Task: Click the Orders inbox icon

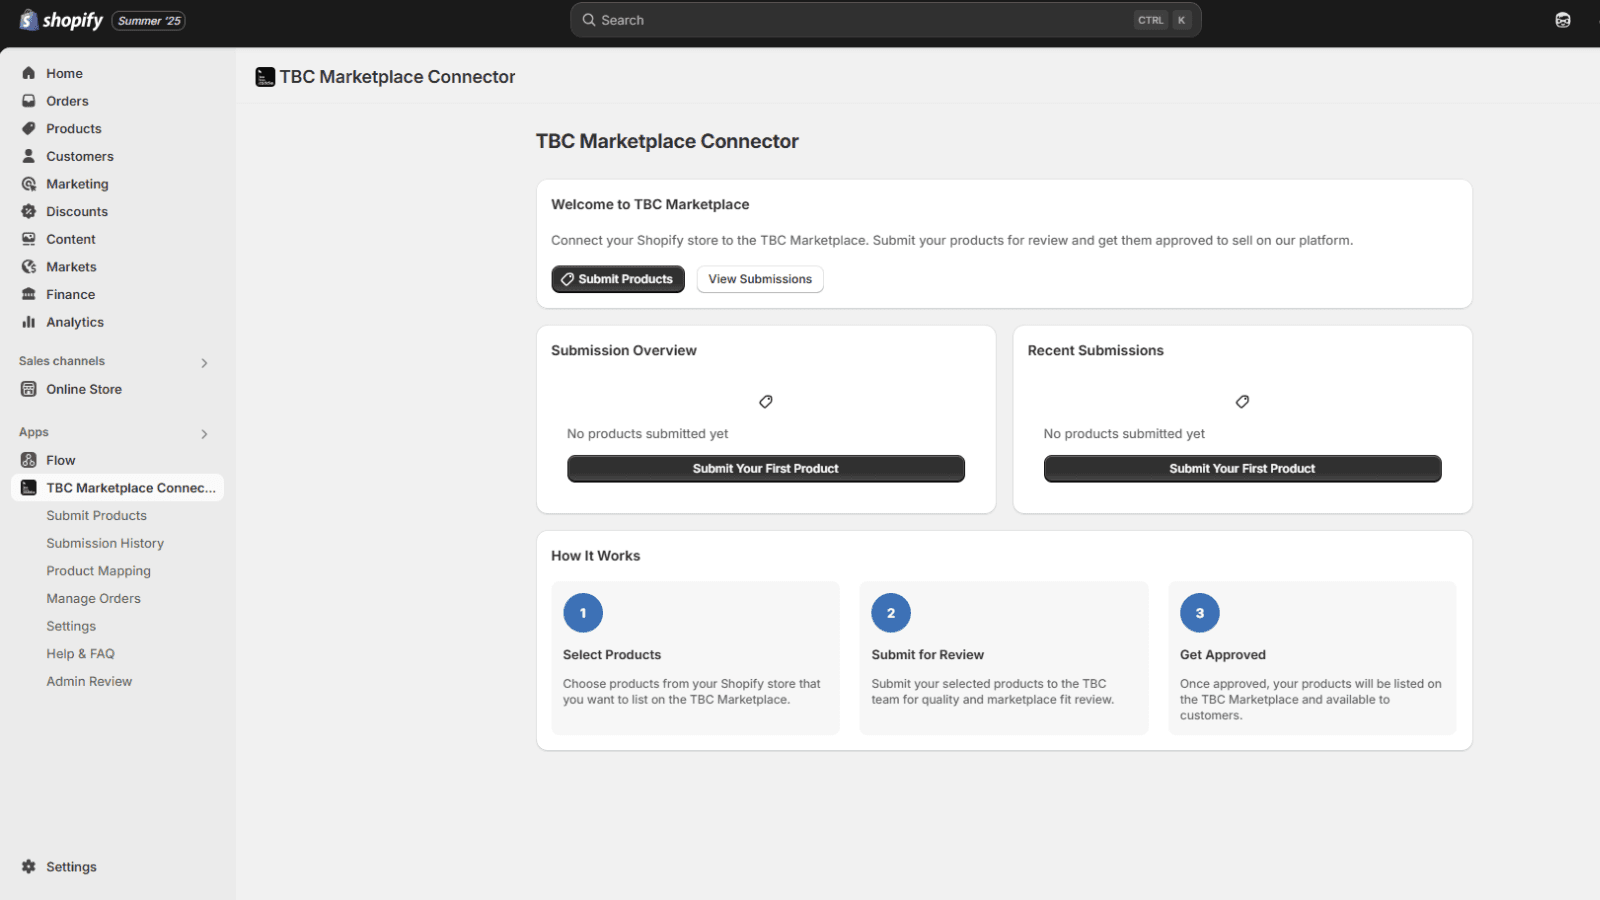Action: tap(29, 101)
